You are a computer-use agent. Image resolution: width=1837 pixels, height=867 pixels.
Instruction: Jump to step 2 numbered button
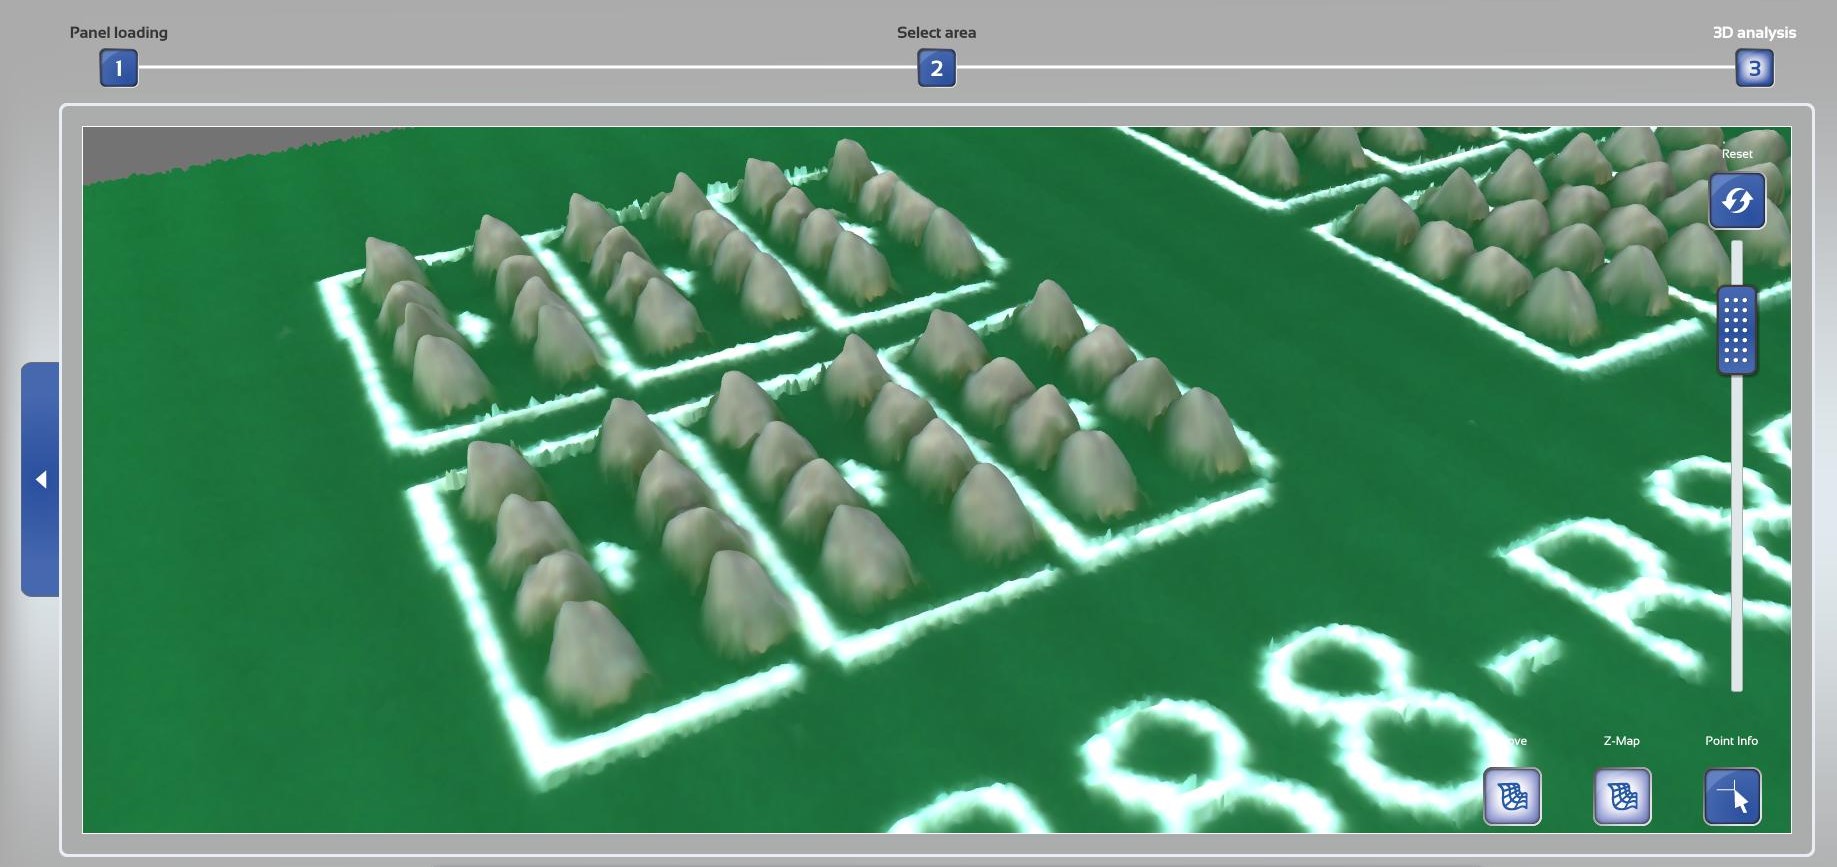936,68
